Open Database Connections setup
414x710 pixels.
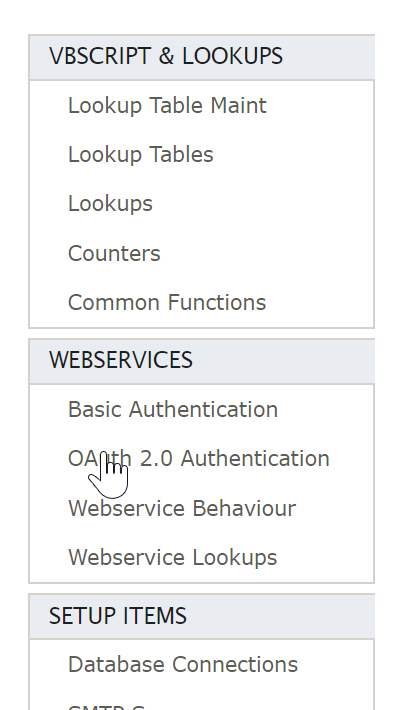point(183,665)
